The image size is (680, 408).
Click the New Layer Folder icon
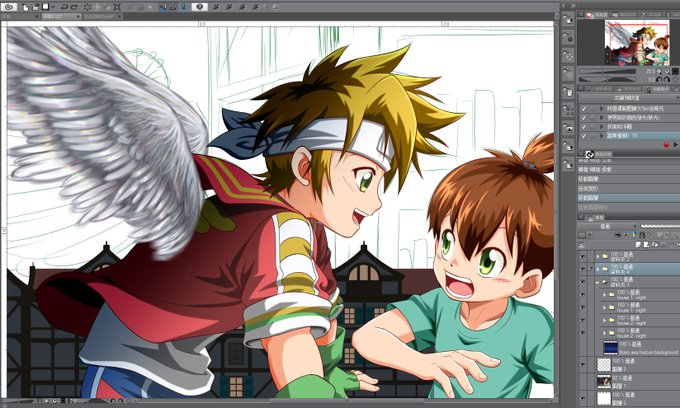click(x=654, y=245)
